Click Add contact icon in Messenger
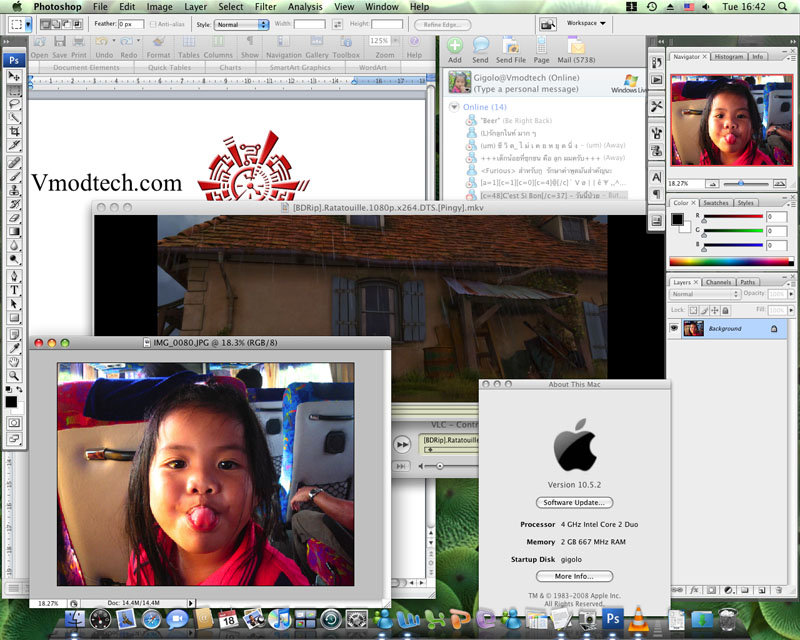 coord(455,50)
